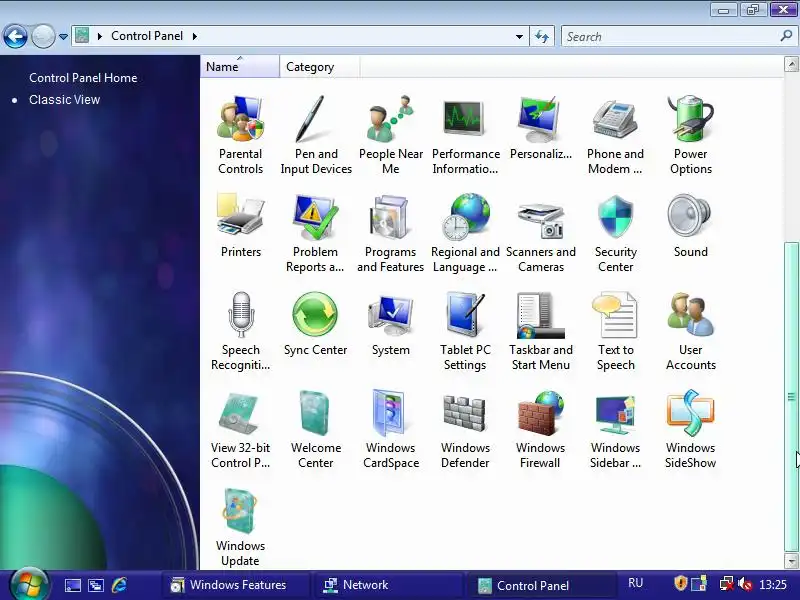Open Problem Reports applet
Screen dimensions: 800x600
[315, 233]
